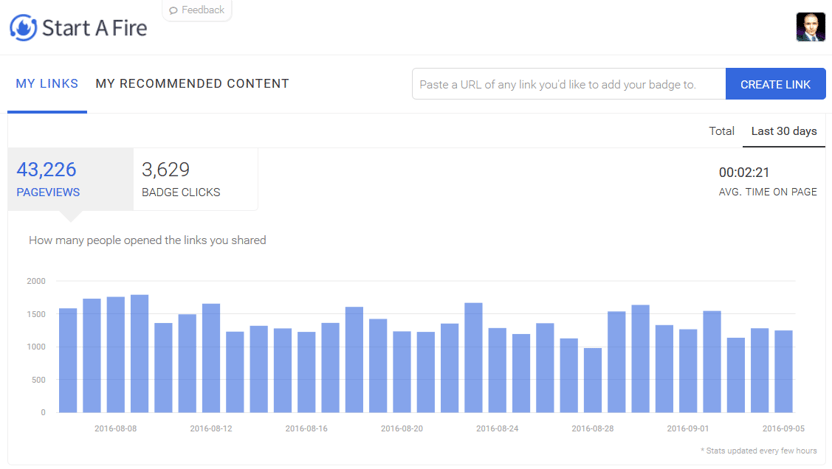Screen dimensions: 832x469
Task: Click the Start A Fire title text
Action: (94, 28)
